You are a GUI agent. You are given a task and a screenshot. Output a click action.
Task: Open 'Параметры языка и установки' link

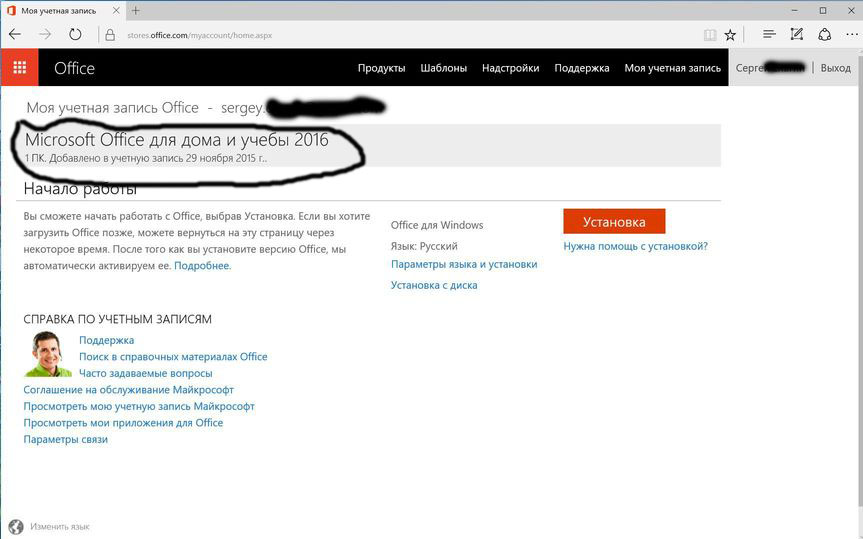coord(464,265)
